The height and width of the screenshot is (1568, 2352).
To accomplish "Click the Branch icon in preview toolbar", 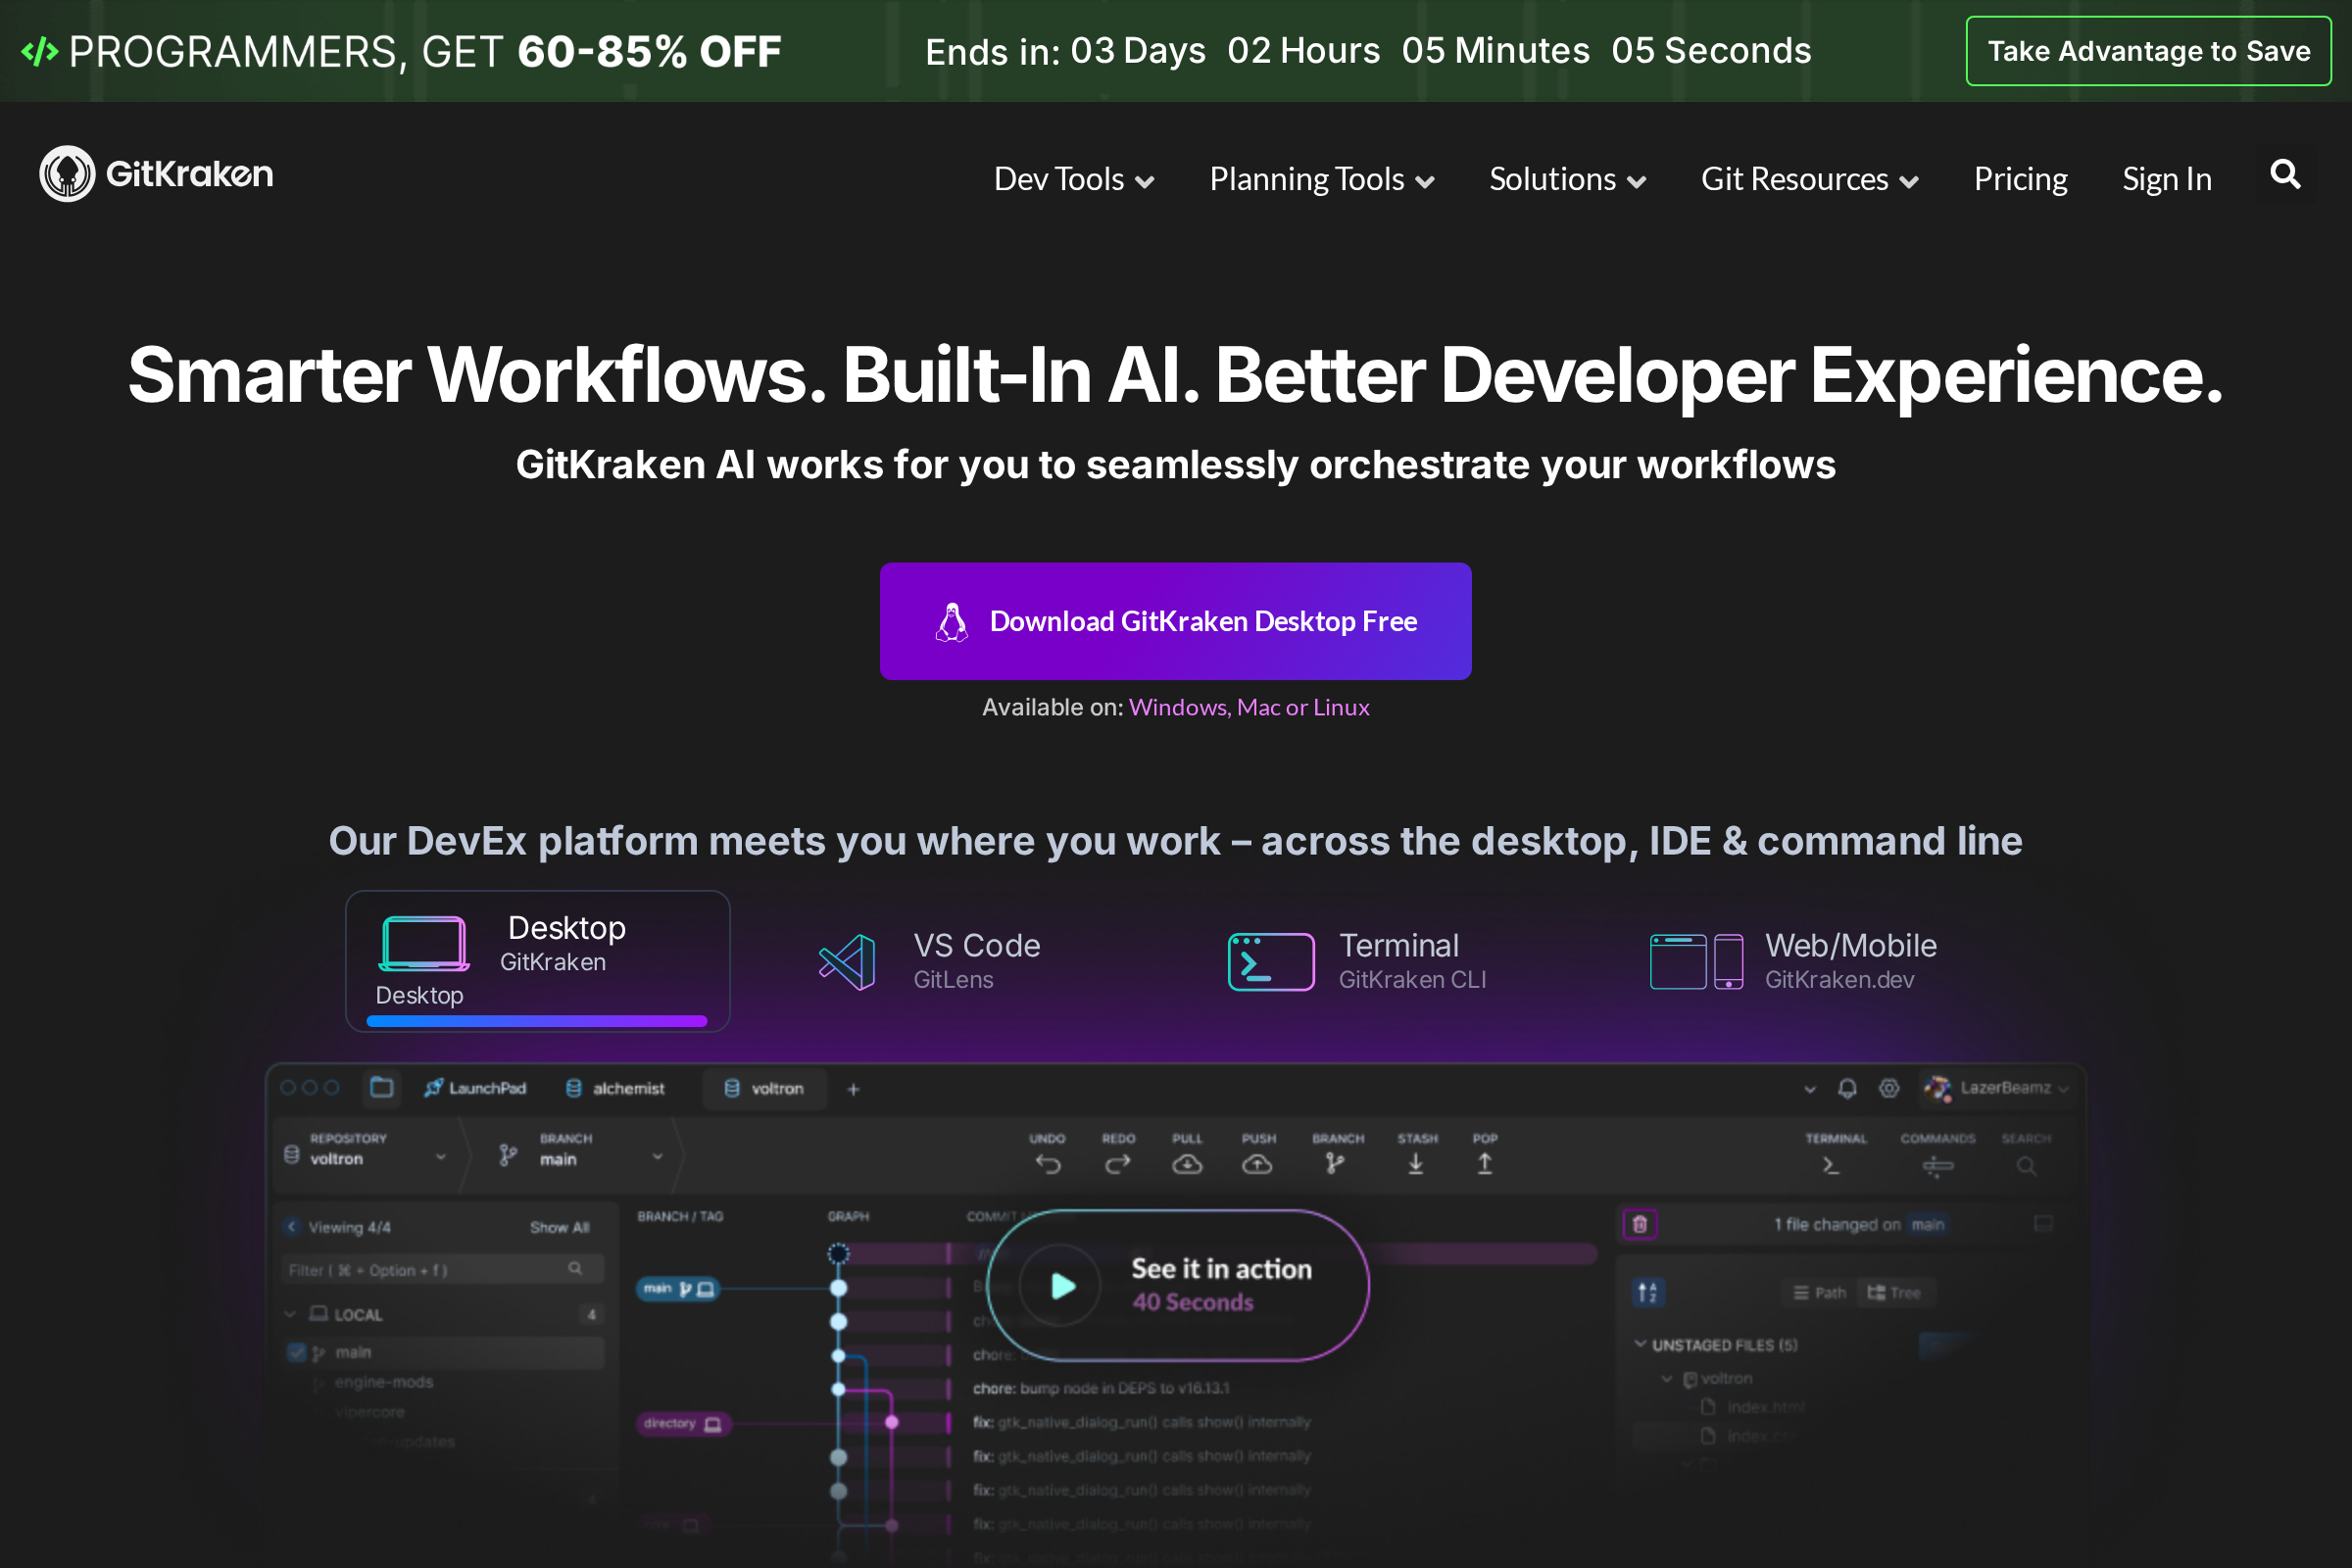I will point(1335,1164).
